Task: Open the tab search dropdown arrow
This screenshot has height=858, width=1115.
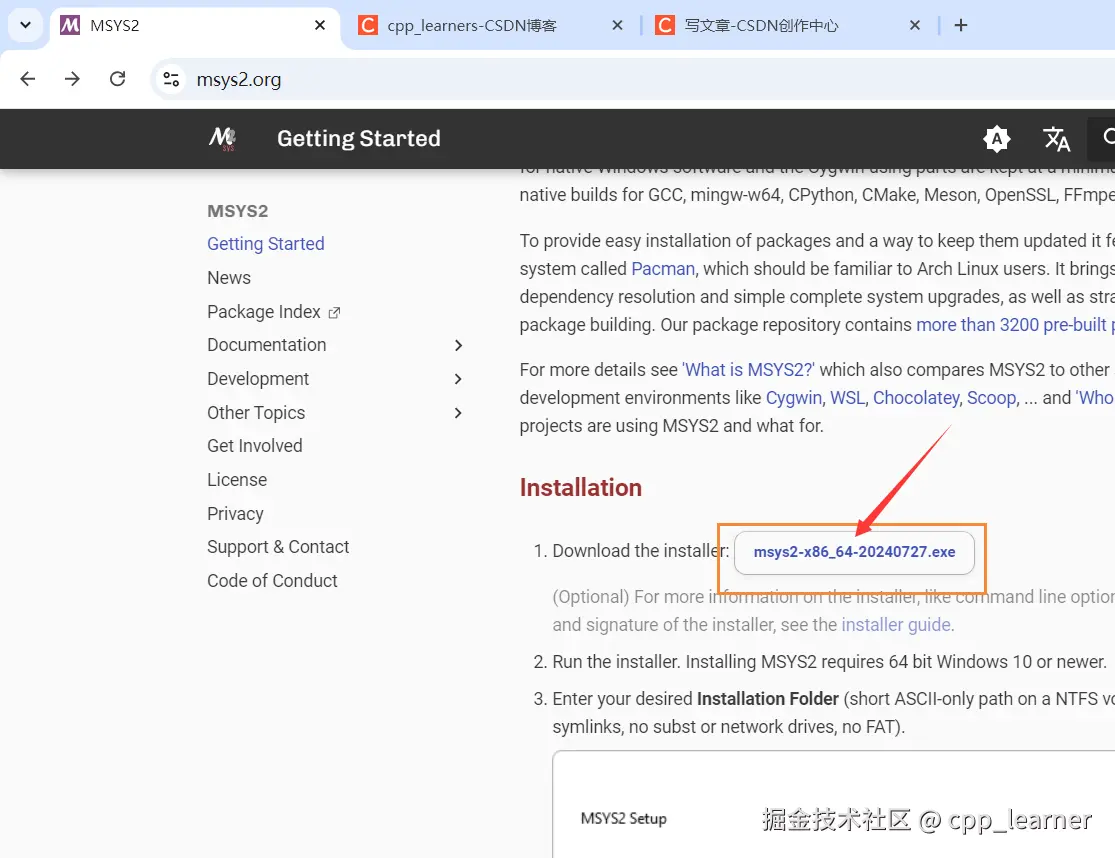Action: [x=26, y=25]
